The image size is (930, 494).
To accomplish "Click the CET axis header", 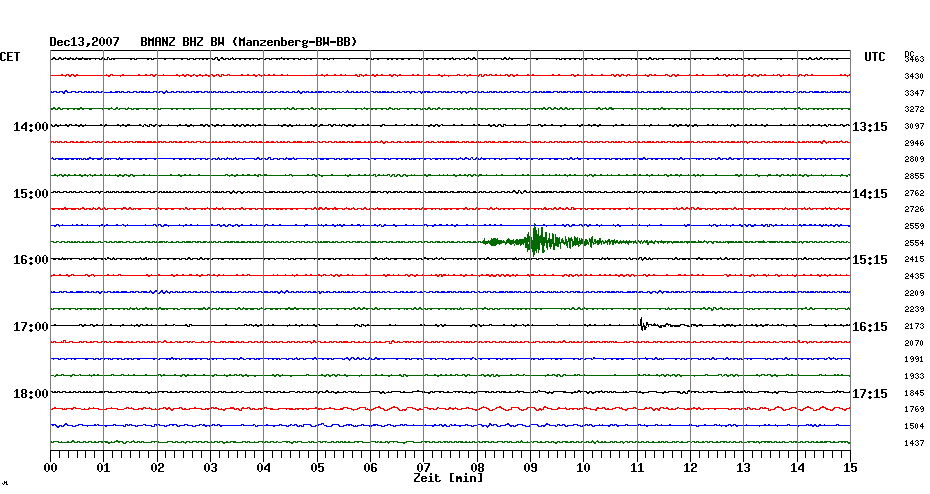I will pyautogui.click(x=10, y=57).
